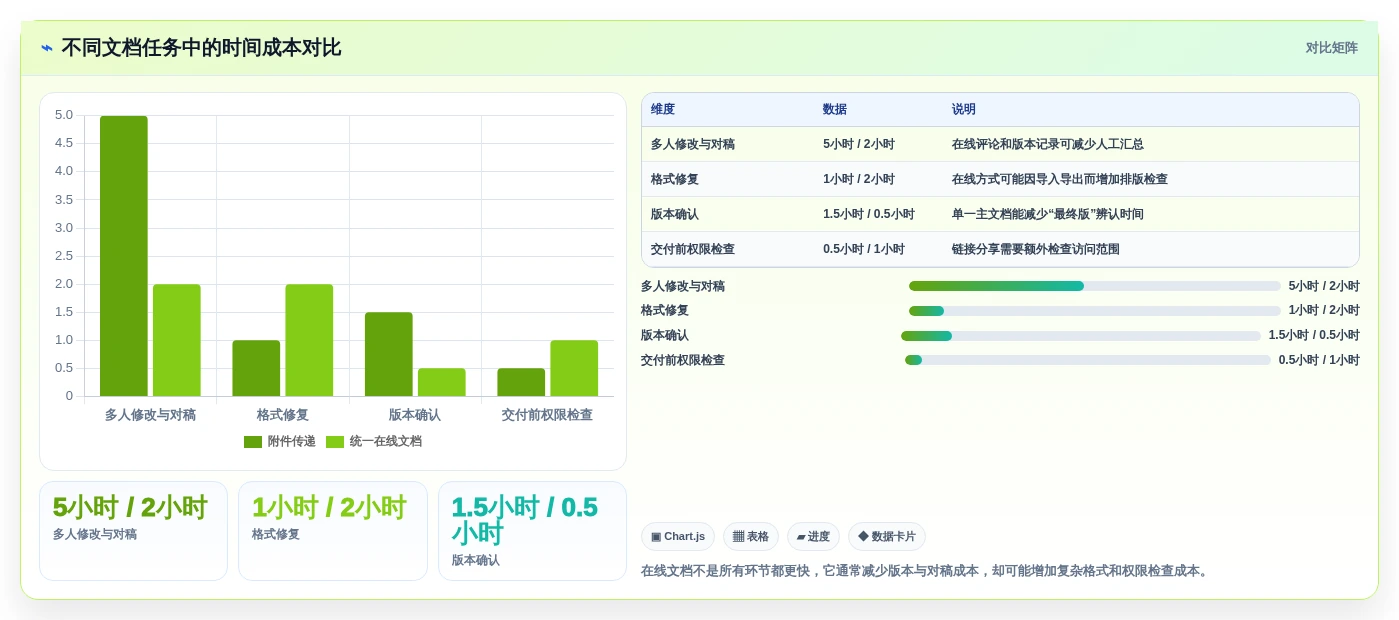Click the lightning icon beside the title
The width and height of the screenshot is (1399, 620).
47,48
